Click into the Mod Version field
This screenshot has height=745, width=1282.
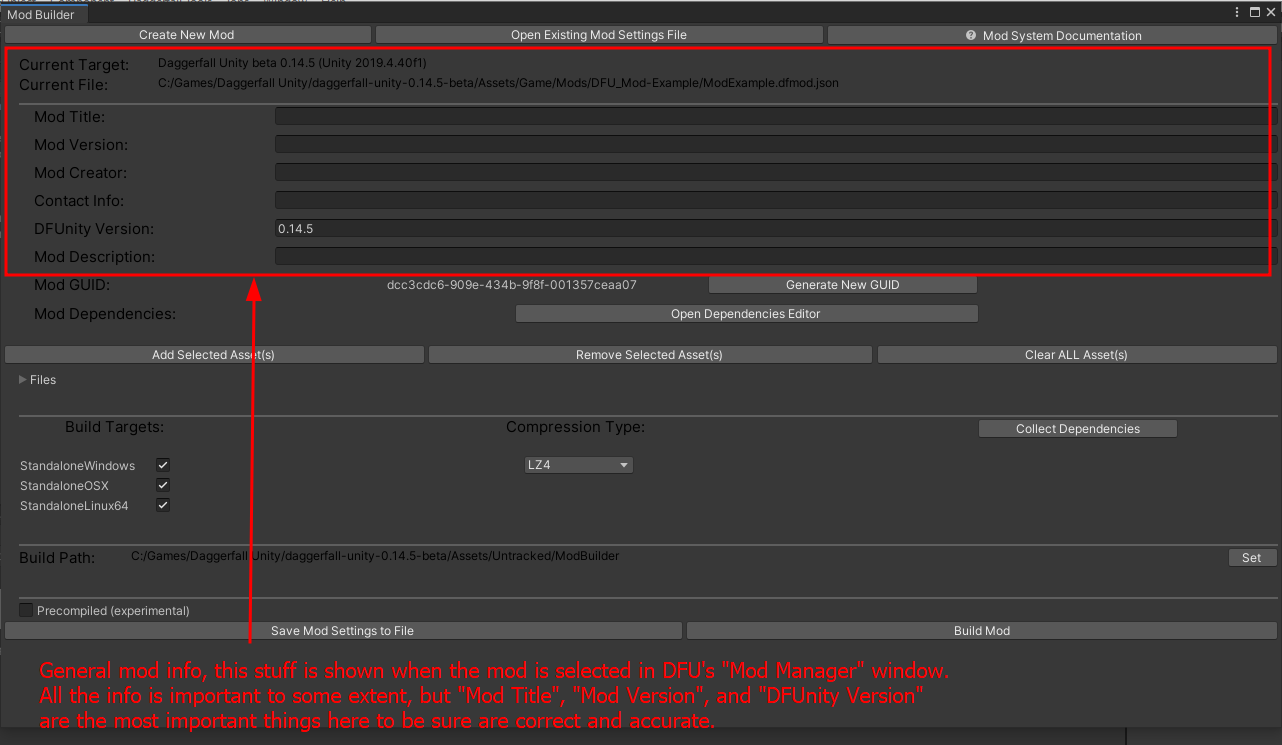coord(776,145)
